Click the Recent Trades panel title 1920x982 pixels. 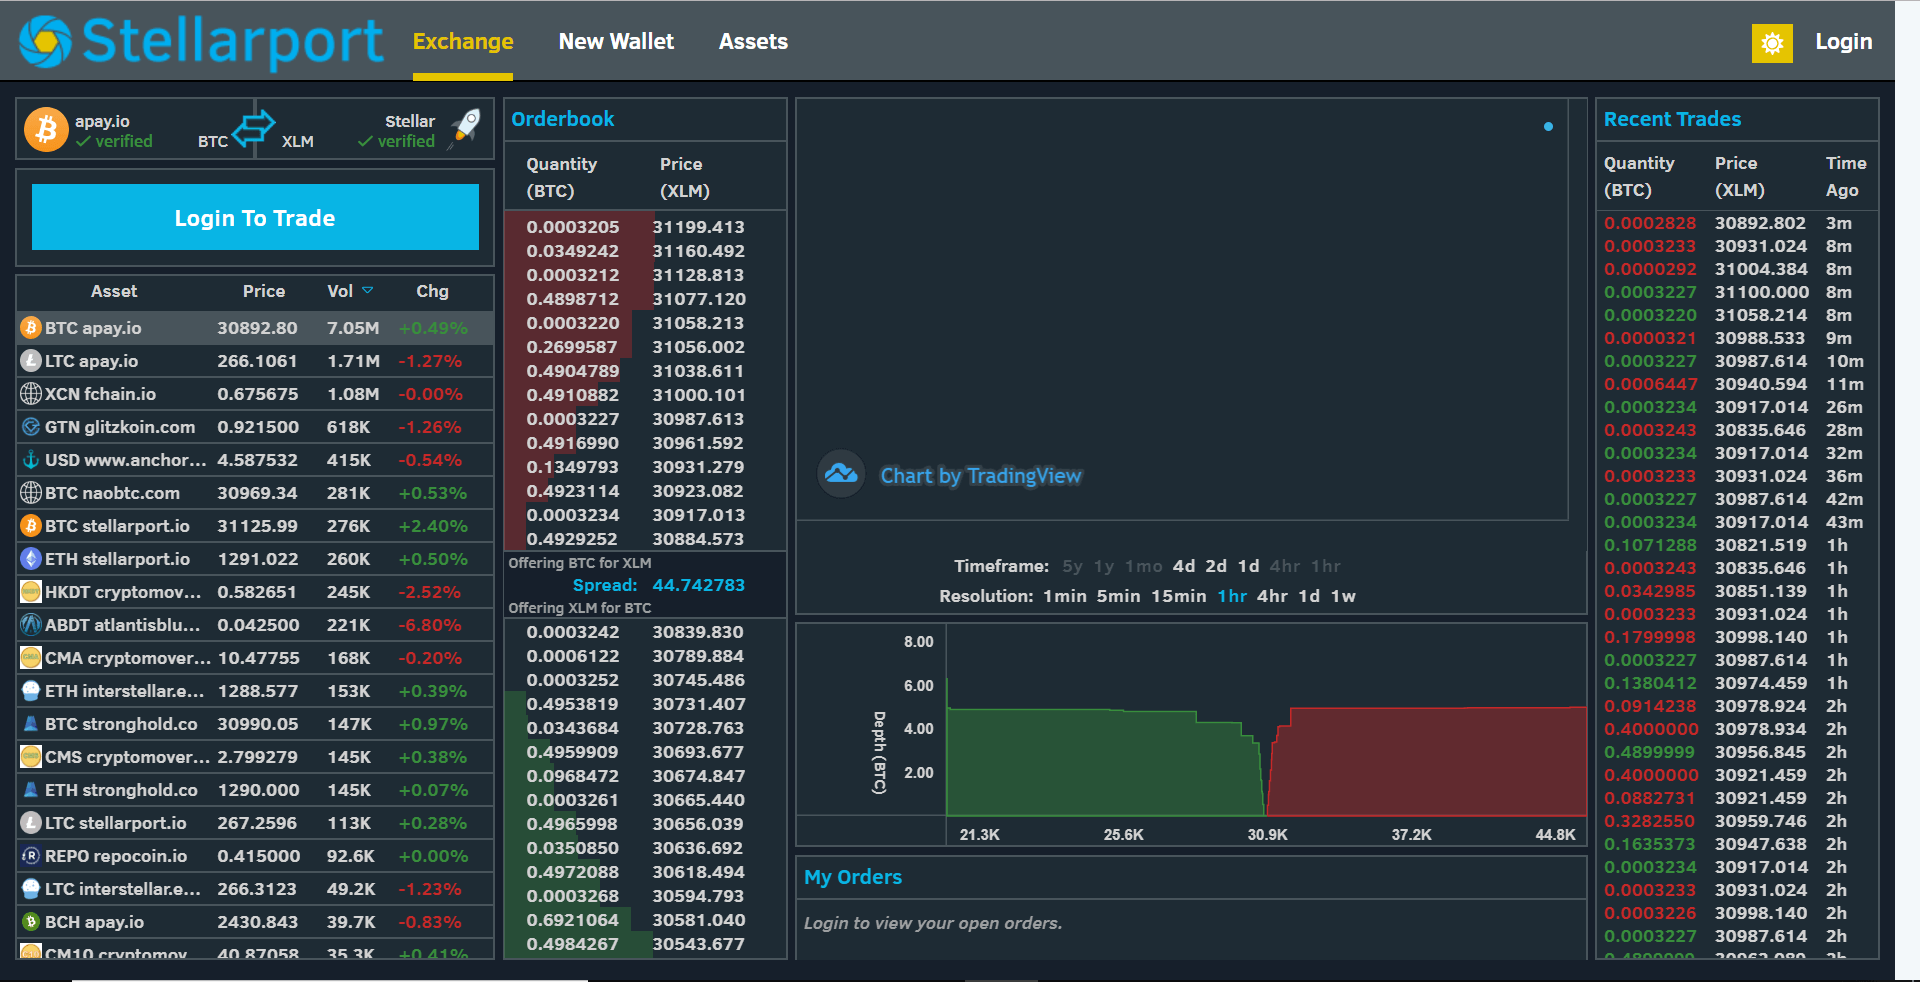click(1672, 119)
